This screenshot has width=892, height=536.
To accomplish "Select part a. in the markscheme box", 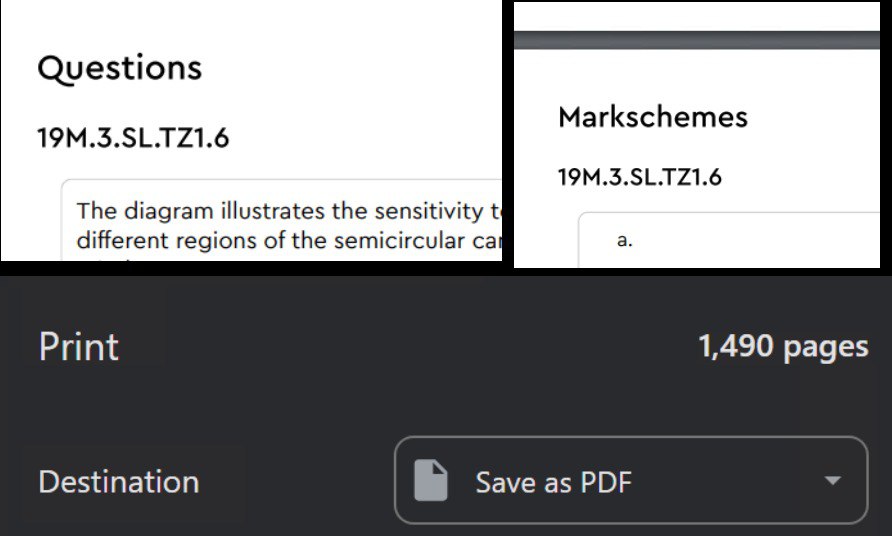I will (x=625, y=241).
